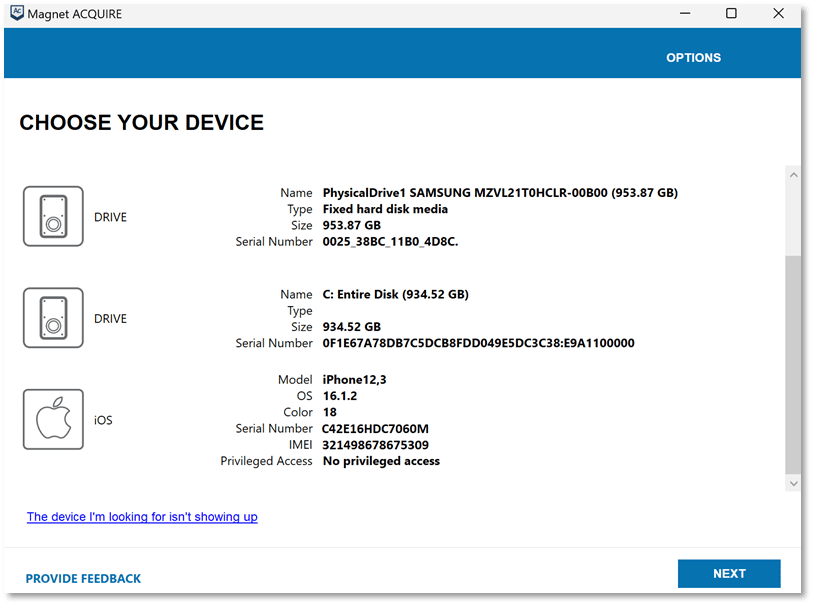Click the Magnet ACQUIRE app logo
Image resolution: width=814 pixels, height=606 pixels.
coord(17,13)
